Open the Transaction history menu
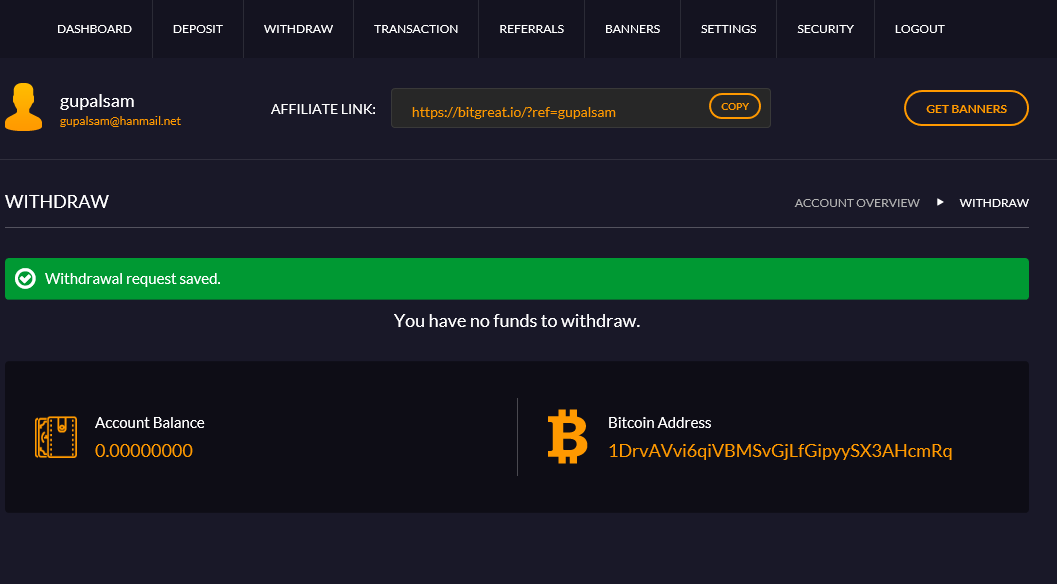This screenshot has height=584, width=1057. pyautogui.click(x=416, y=29)
